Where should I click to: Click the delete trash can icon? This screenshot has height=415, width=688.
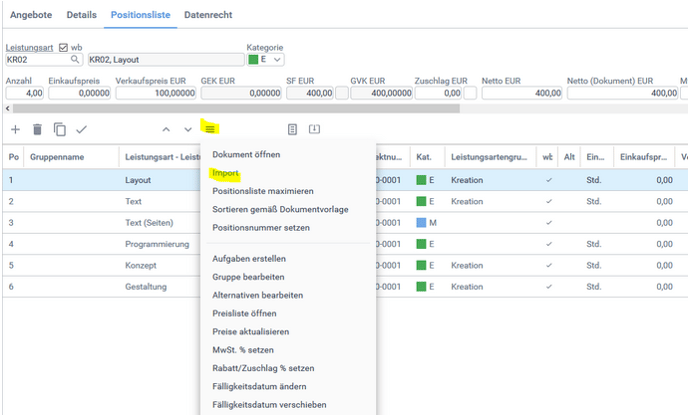37,129
